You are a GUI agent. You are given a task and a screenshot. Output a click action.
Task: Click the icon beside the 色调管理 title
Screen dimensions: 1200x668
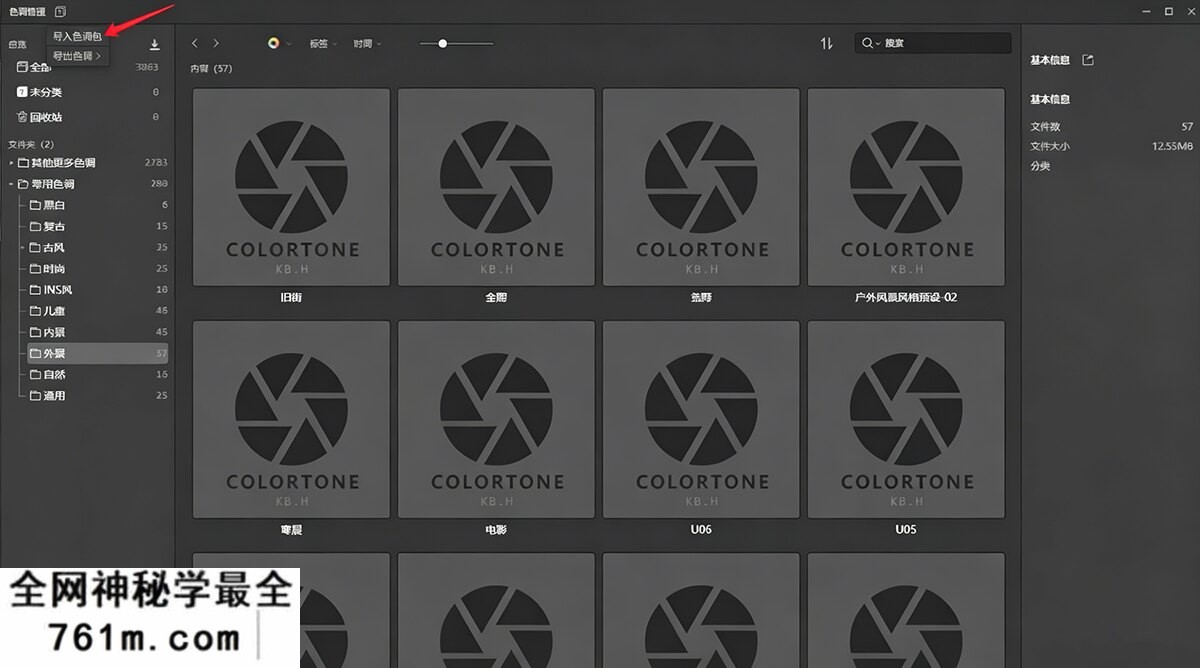[61, 12]
